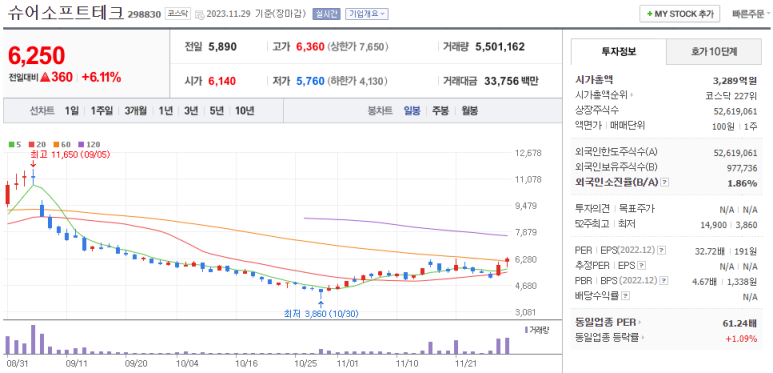
Task: Click the green plus icon in MY STOCK 추가
Action: tap(650, 14)
